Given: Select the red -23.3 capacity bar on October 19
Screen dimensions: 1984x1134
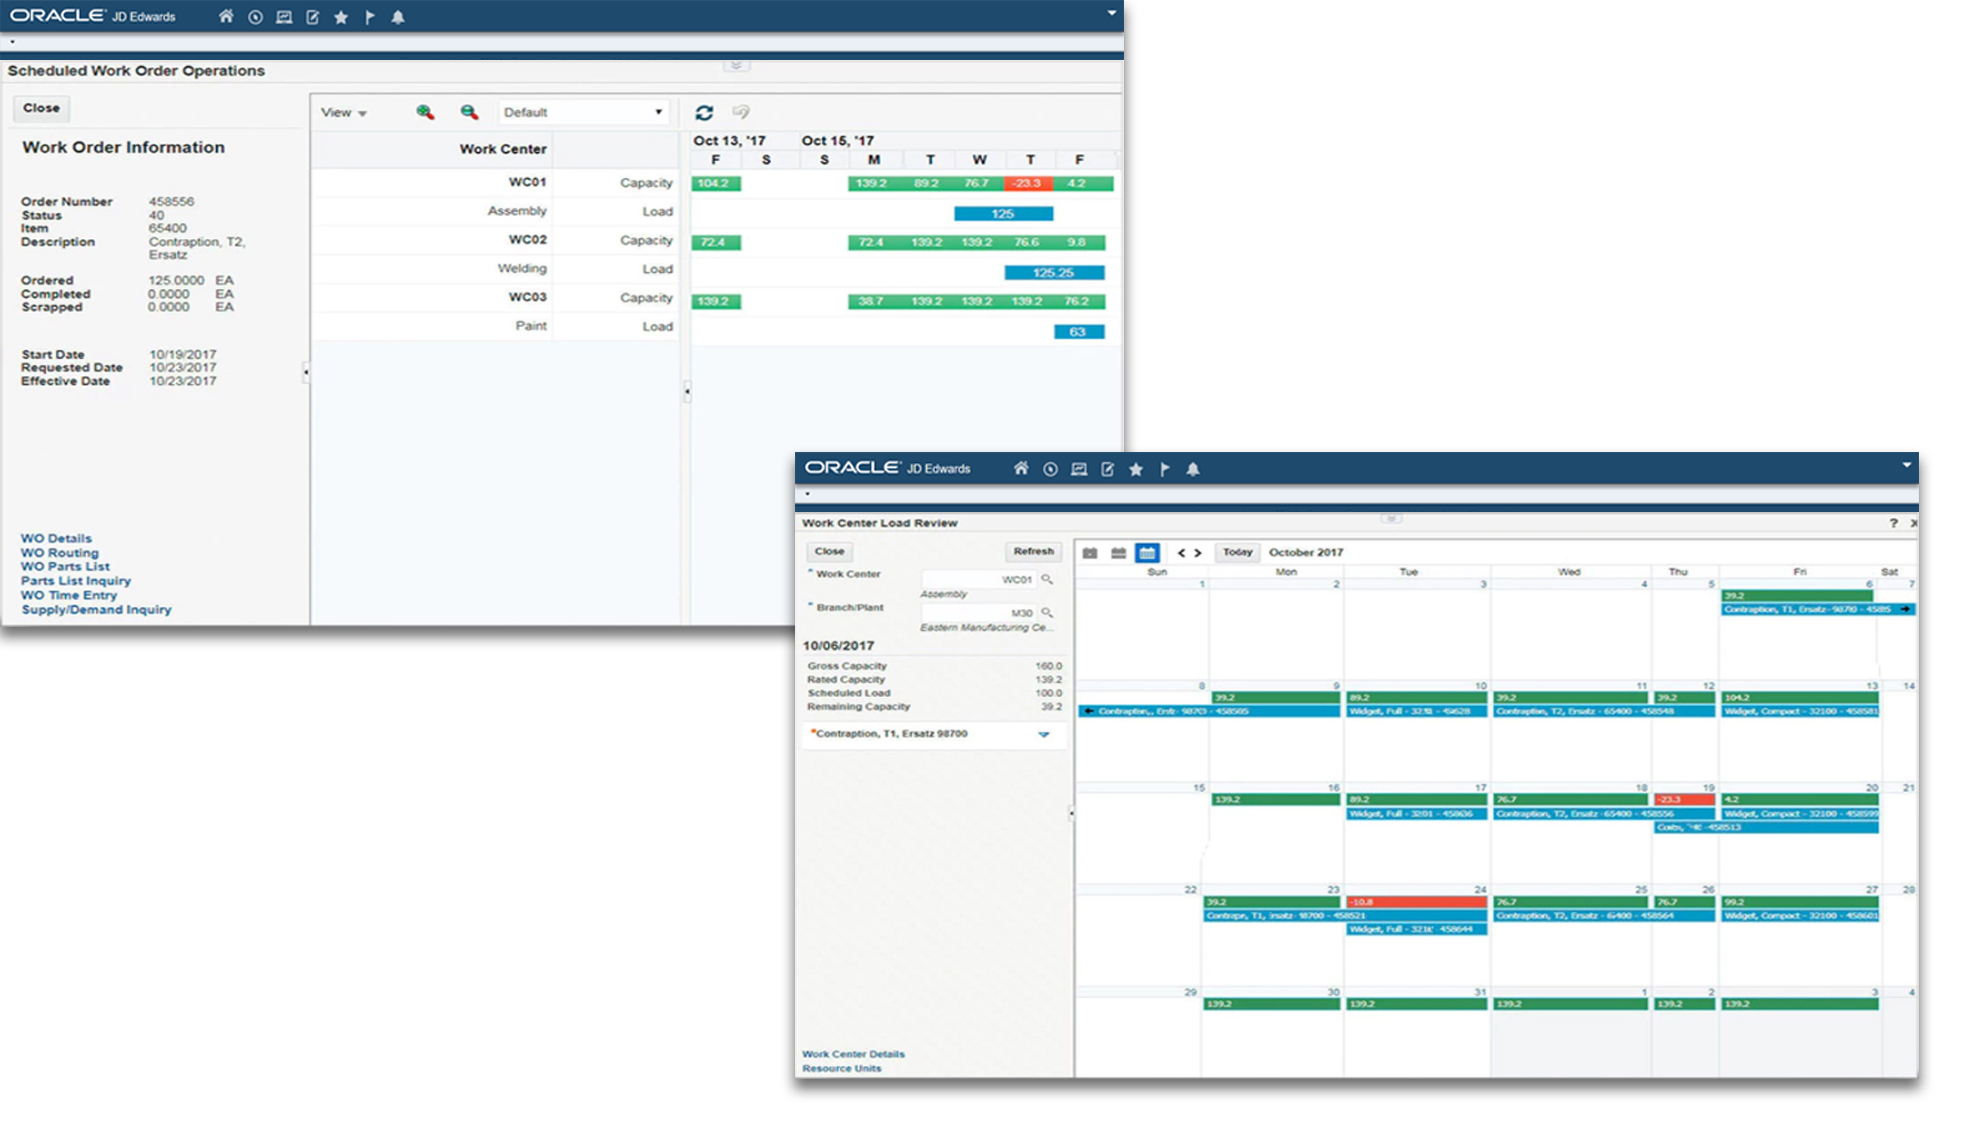Looking at the screenshot, I should (x=1684, y=799).
